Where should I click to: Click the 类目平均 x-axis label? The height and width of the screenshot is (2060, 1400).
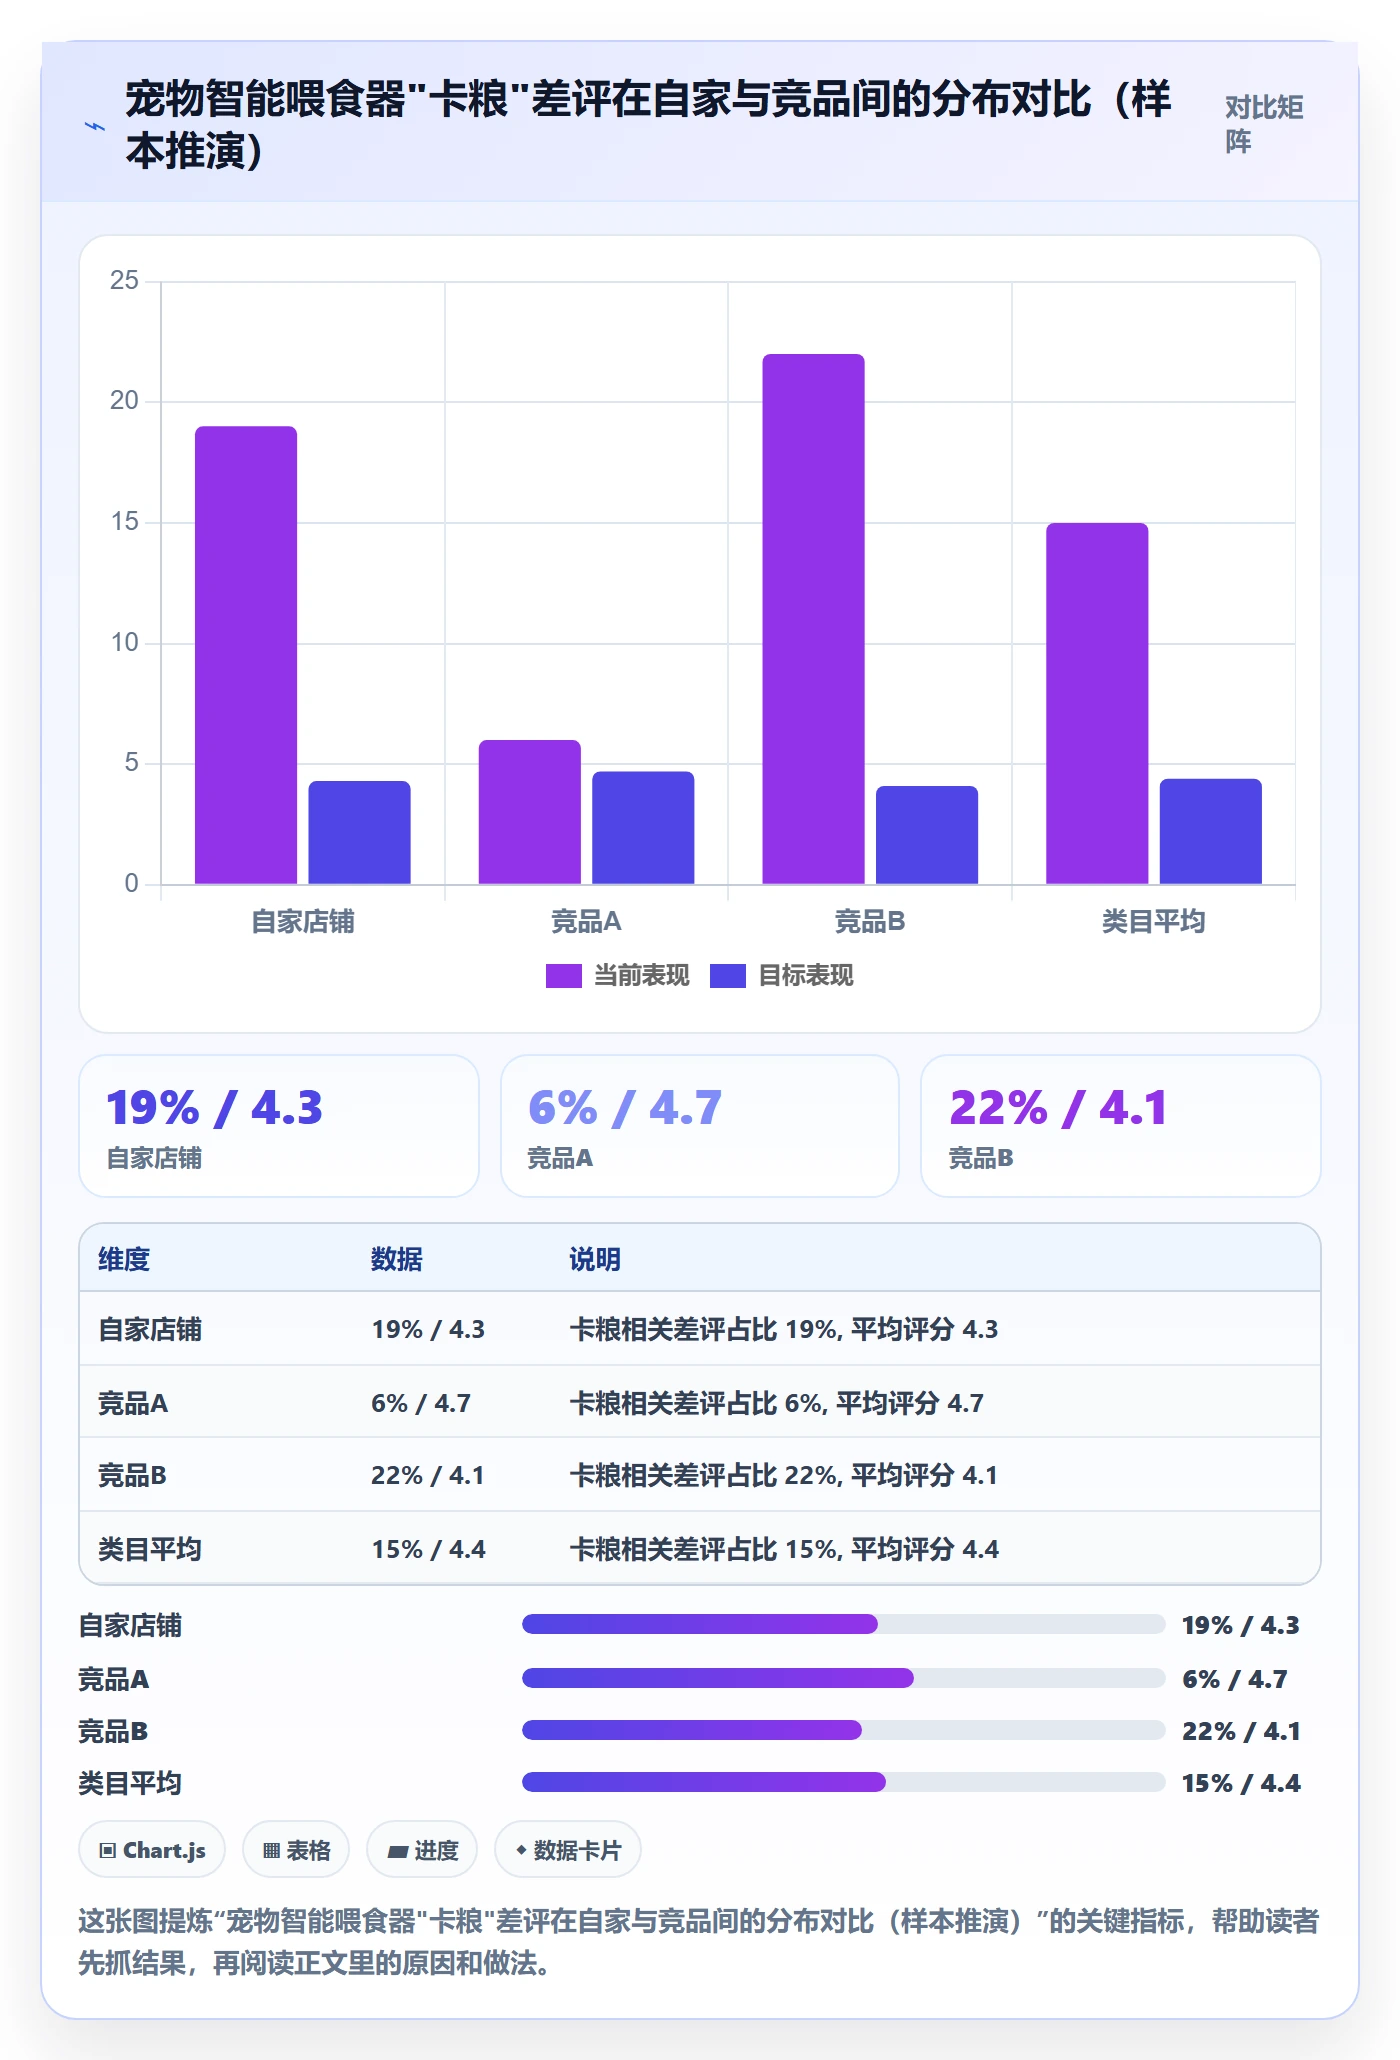click(1153, 921)
